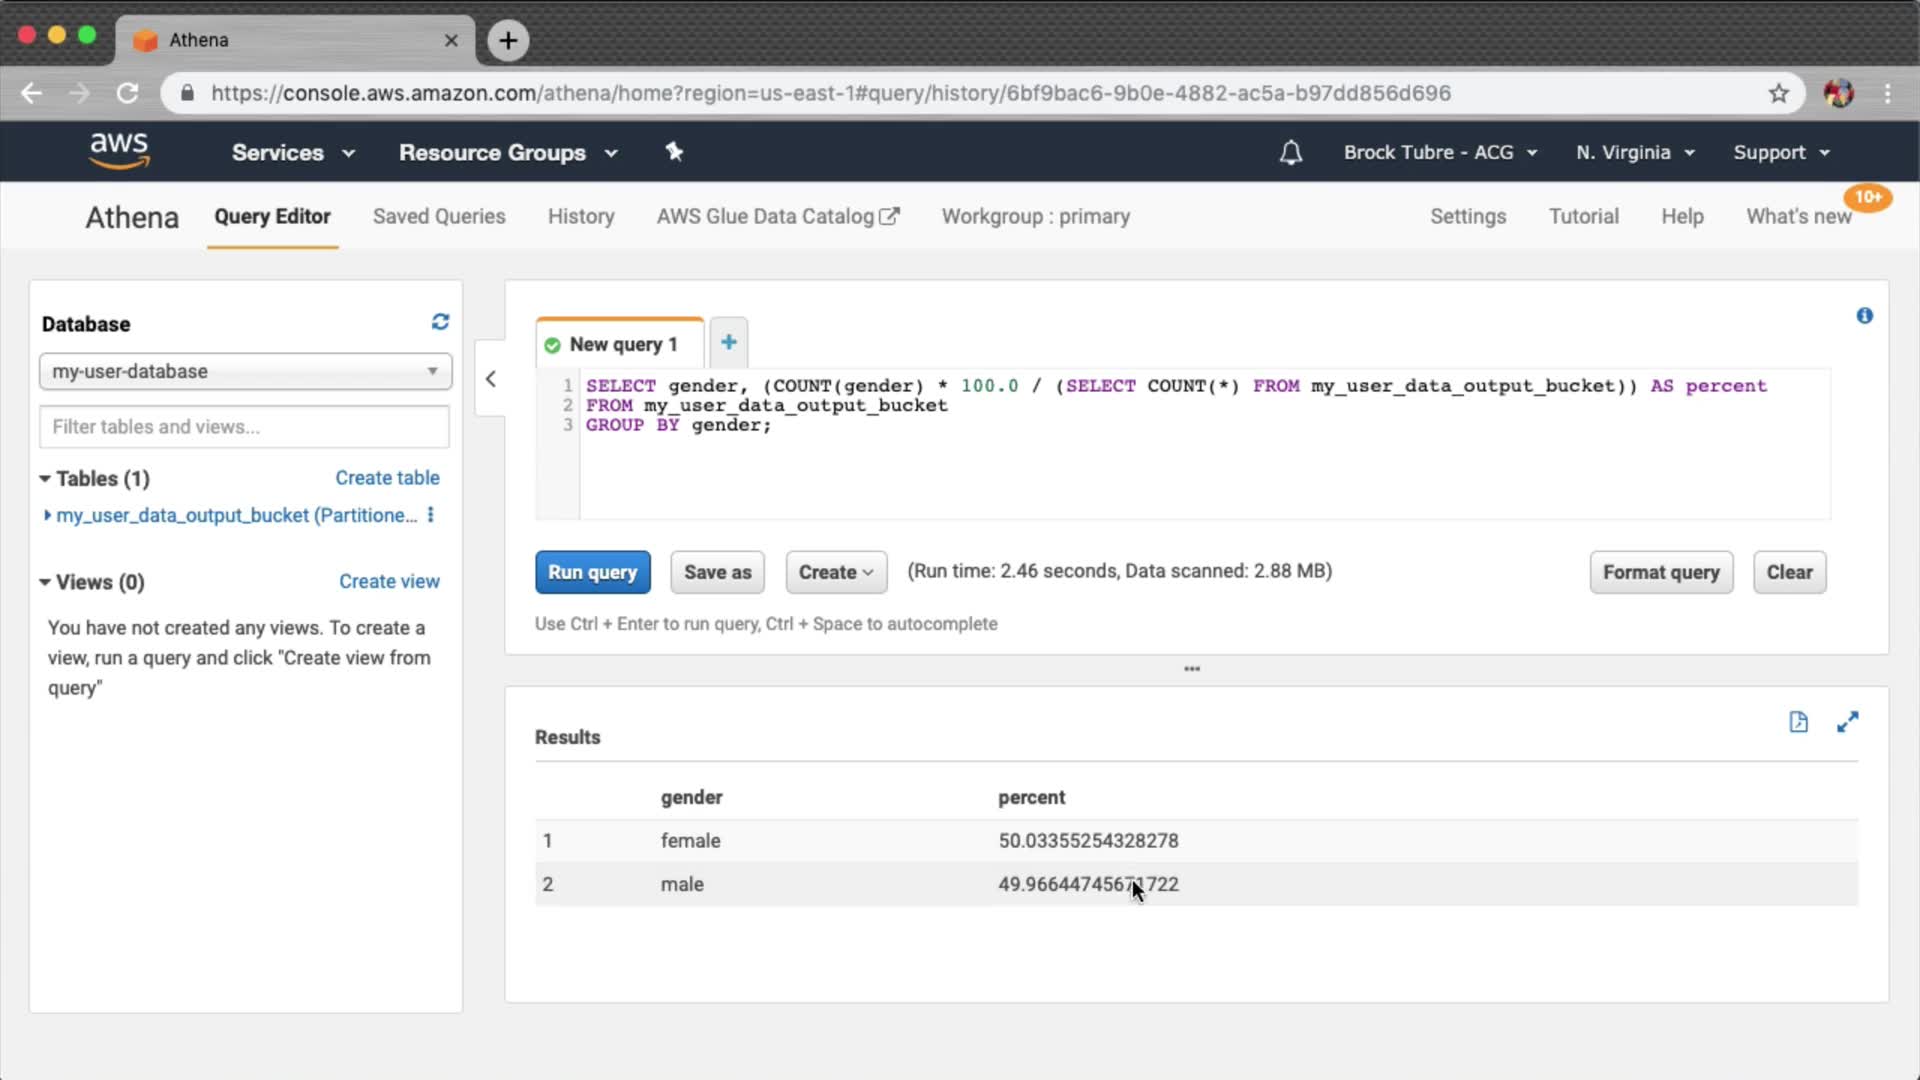The height and width of the screenshot is (1080, 1920).
Task: Open the my-user-database dropdown
Action: (x=245, y=371)
